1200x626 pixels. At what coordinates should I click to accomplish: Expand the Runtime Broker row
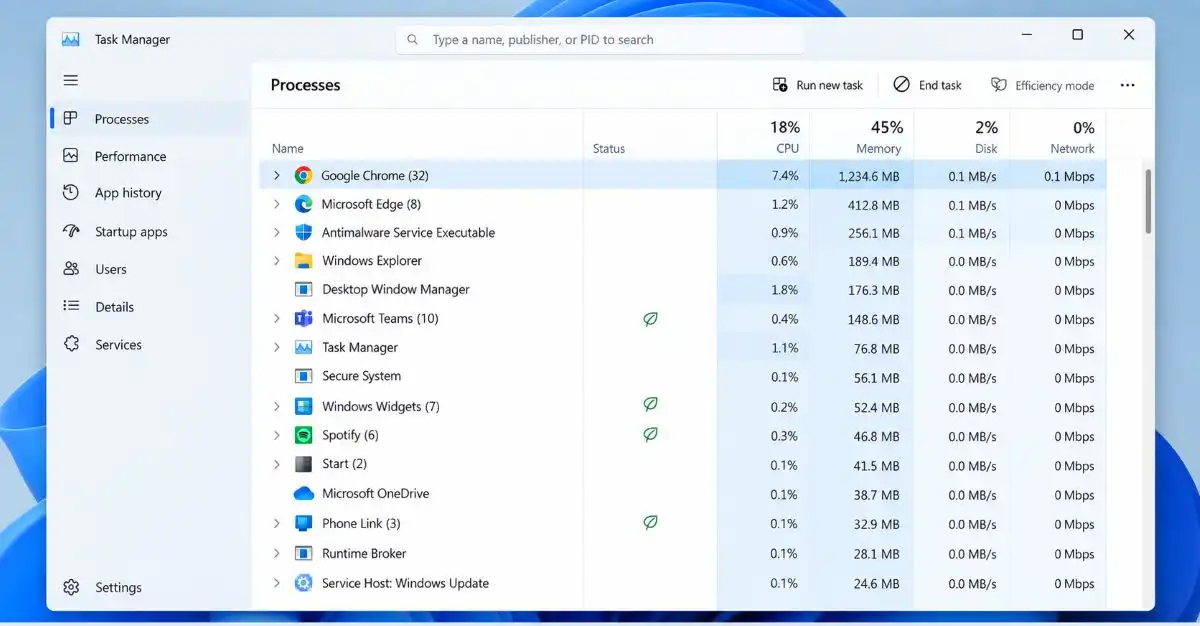click(277, 553)
